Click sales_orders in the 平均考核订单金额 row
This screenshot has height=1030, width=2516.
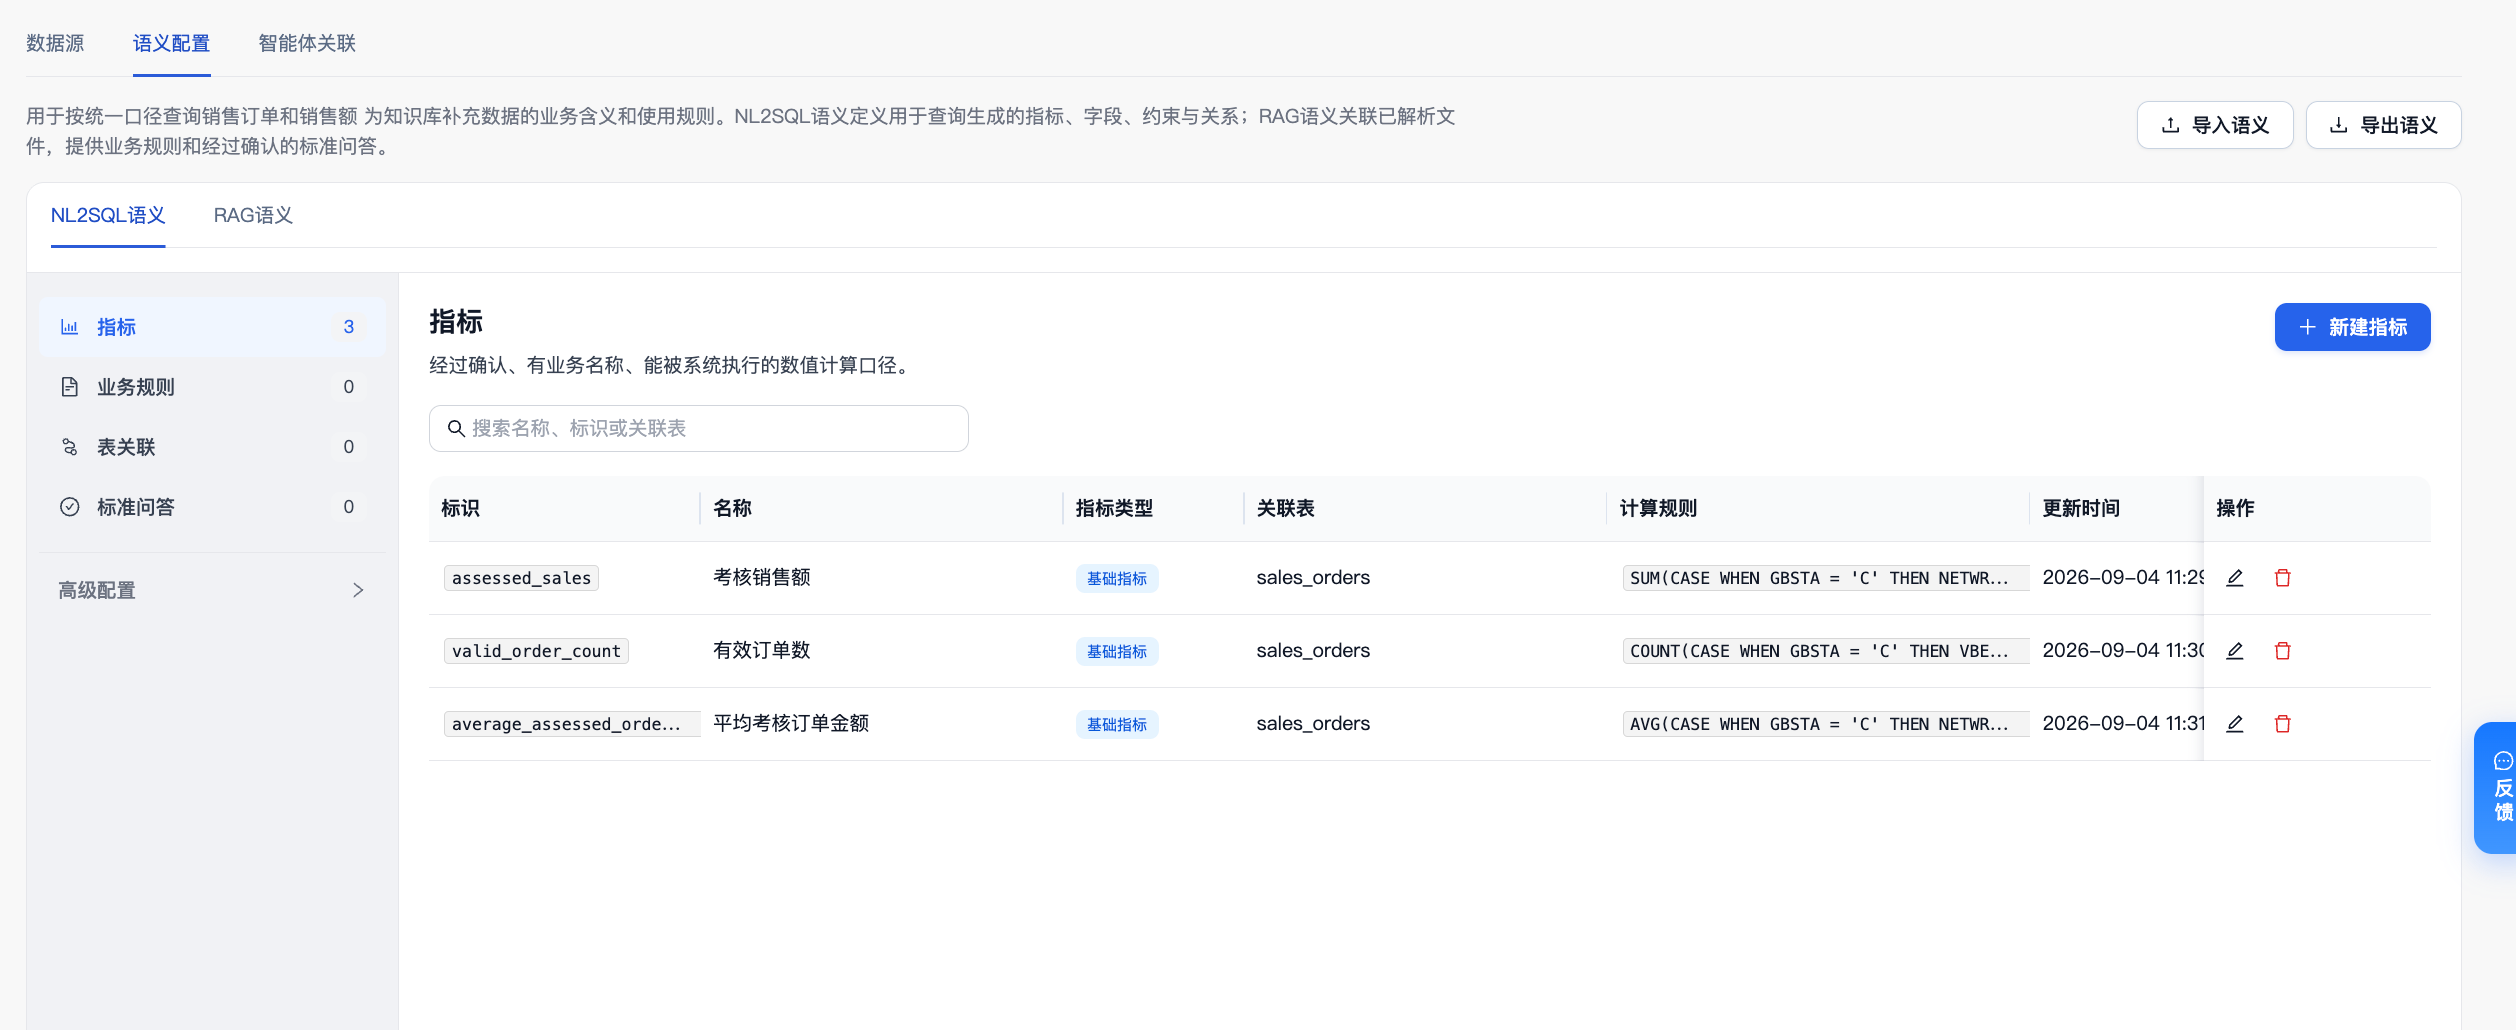tap(1313, 723)
